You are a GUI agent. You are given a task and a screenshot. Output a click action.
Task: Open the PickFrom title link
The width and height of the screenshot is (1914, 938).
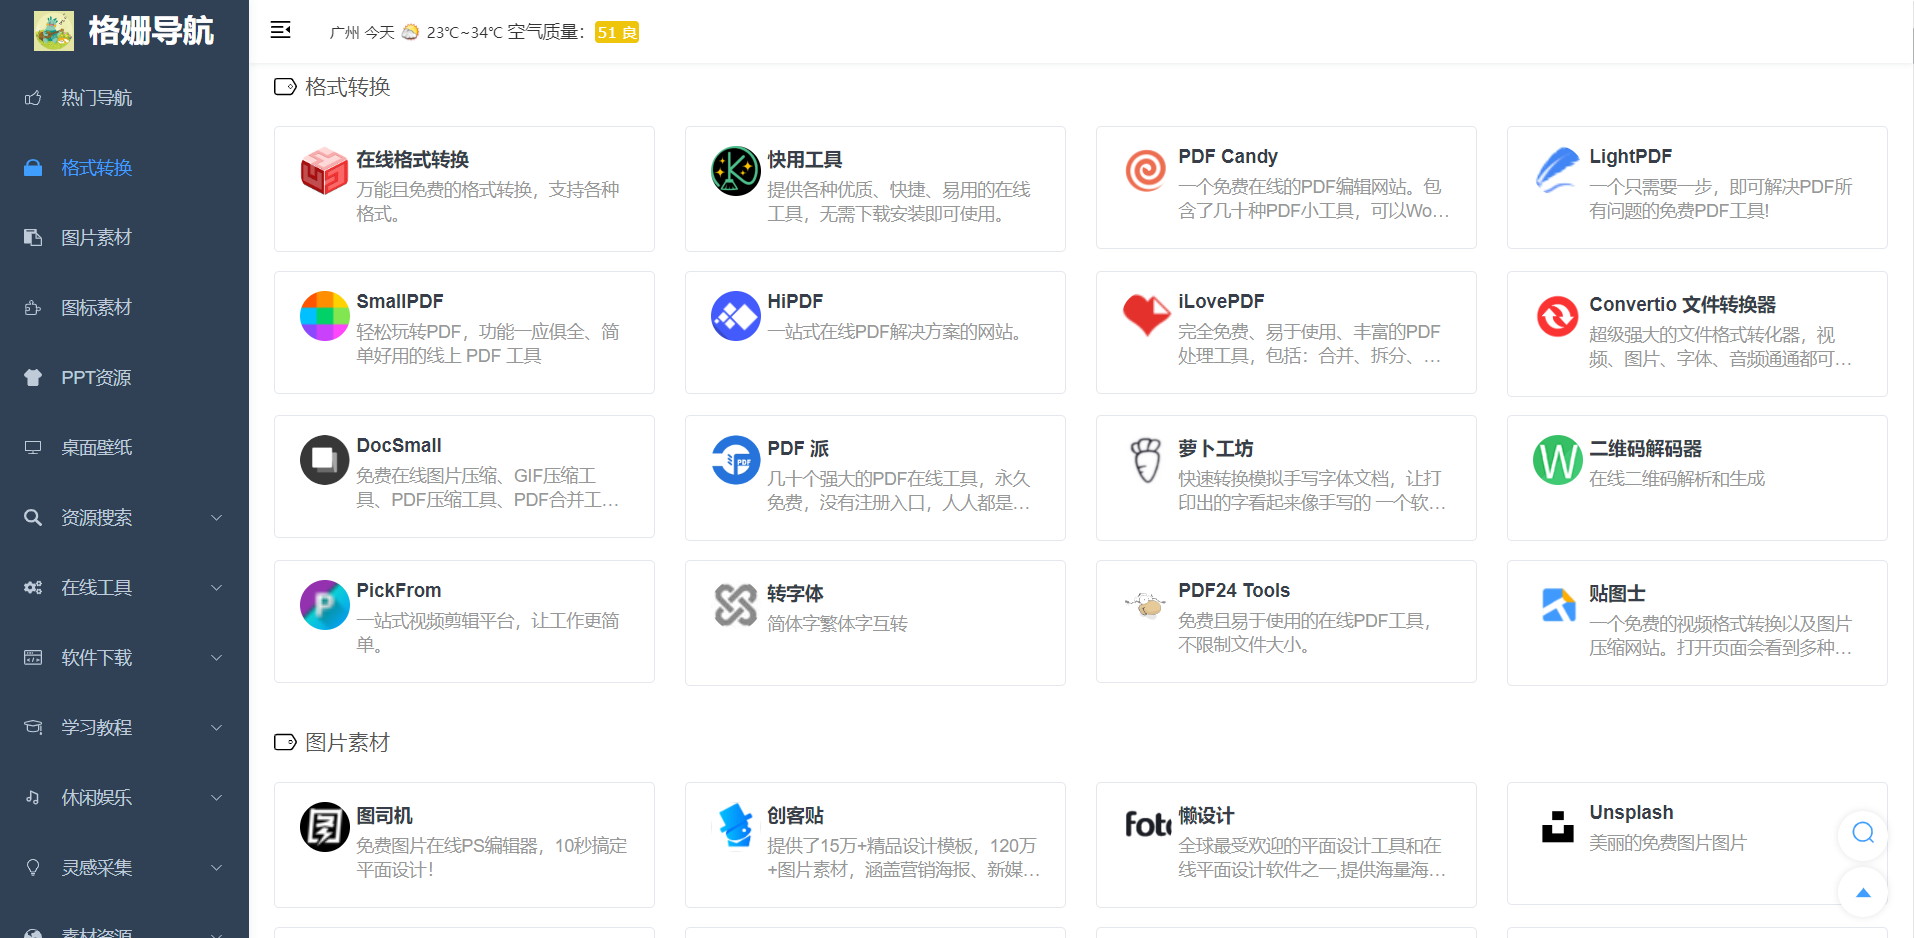[398, 591]
